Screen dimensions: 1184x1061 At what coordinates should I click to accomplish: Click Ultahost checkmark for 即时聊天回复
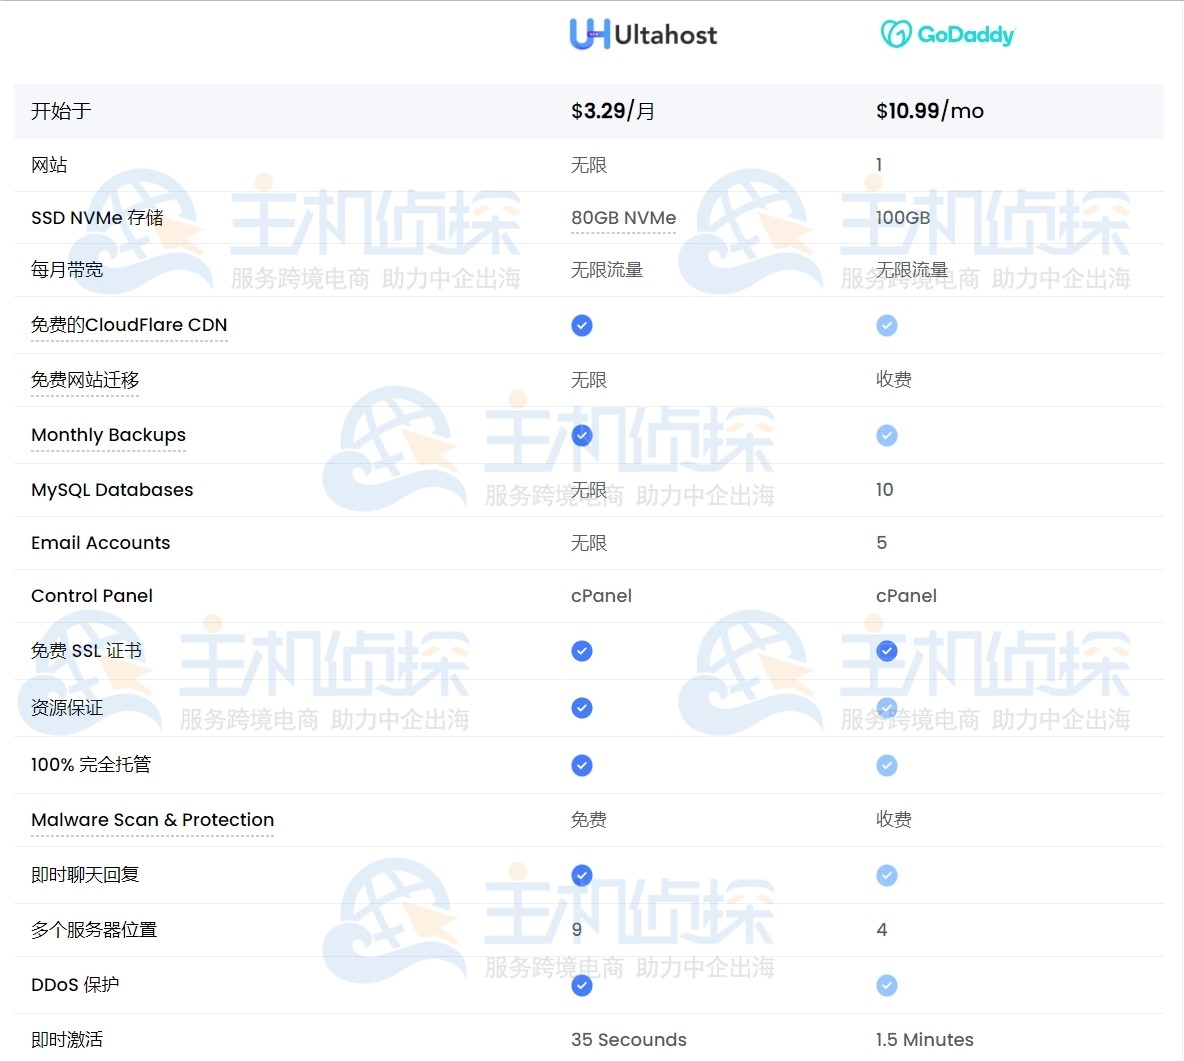click(581, 876)
